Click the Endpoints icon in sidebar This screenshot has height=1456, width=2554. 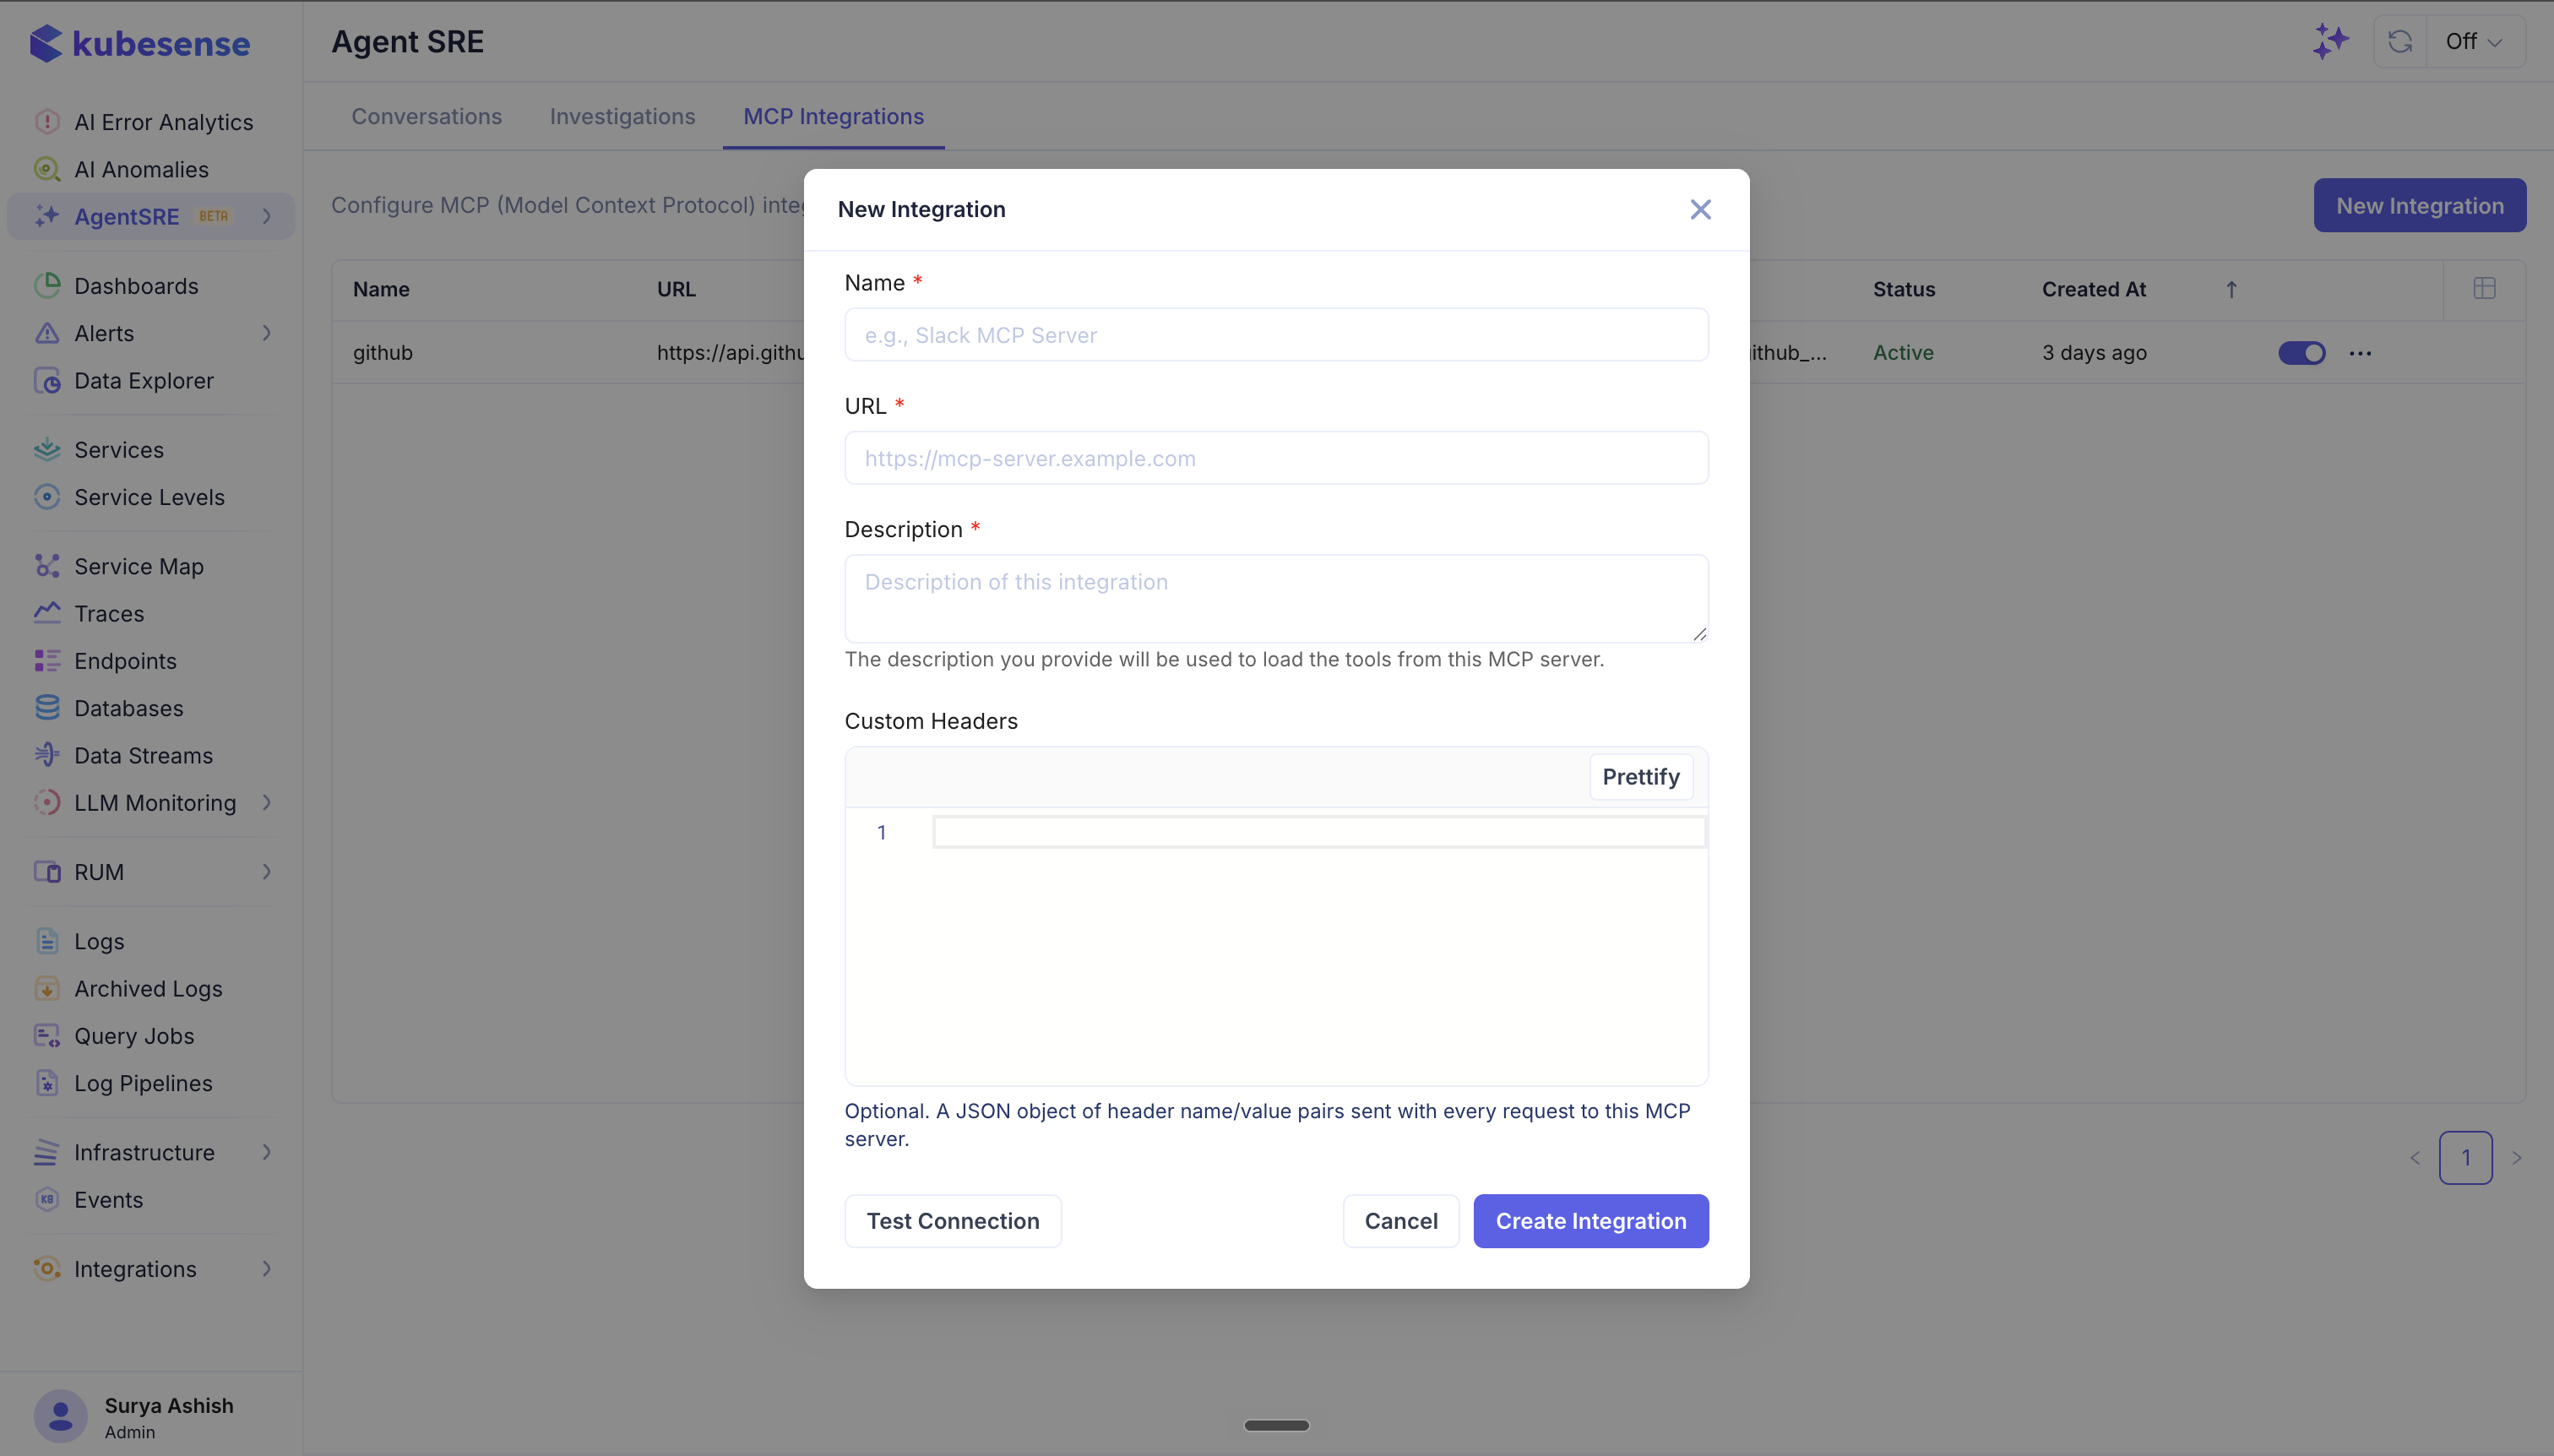(47, 661)
